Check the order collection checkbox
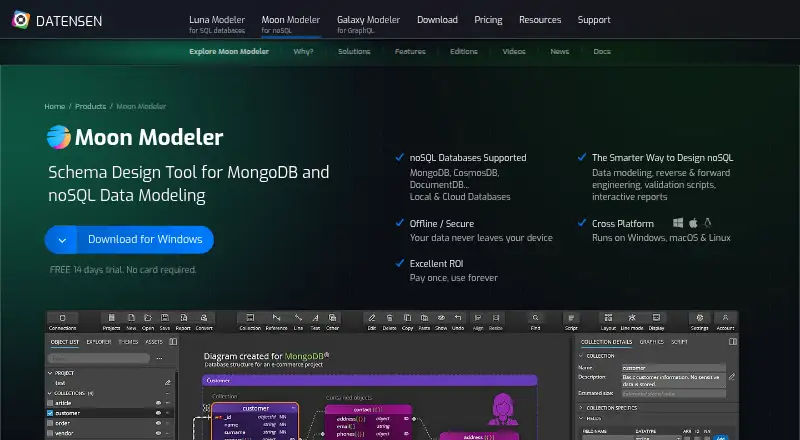800x440 pixels. pos(50,423)
